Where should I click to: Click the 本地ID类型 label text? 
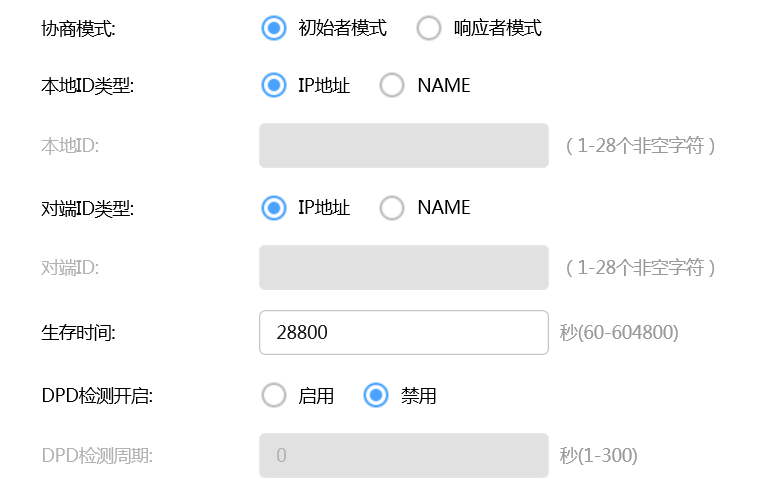click(x=87, y=85)
